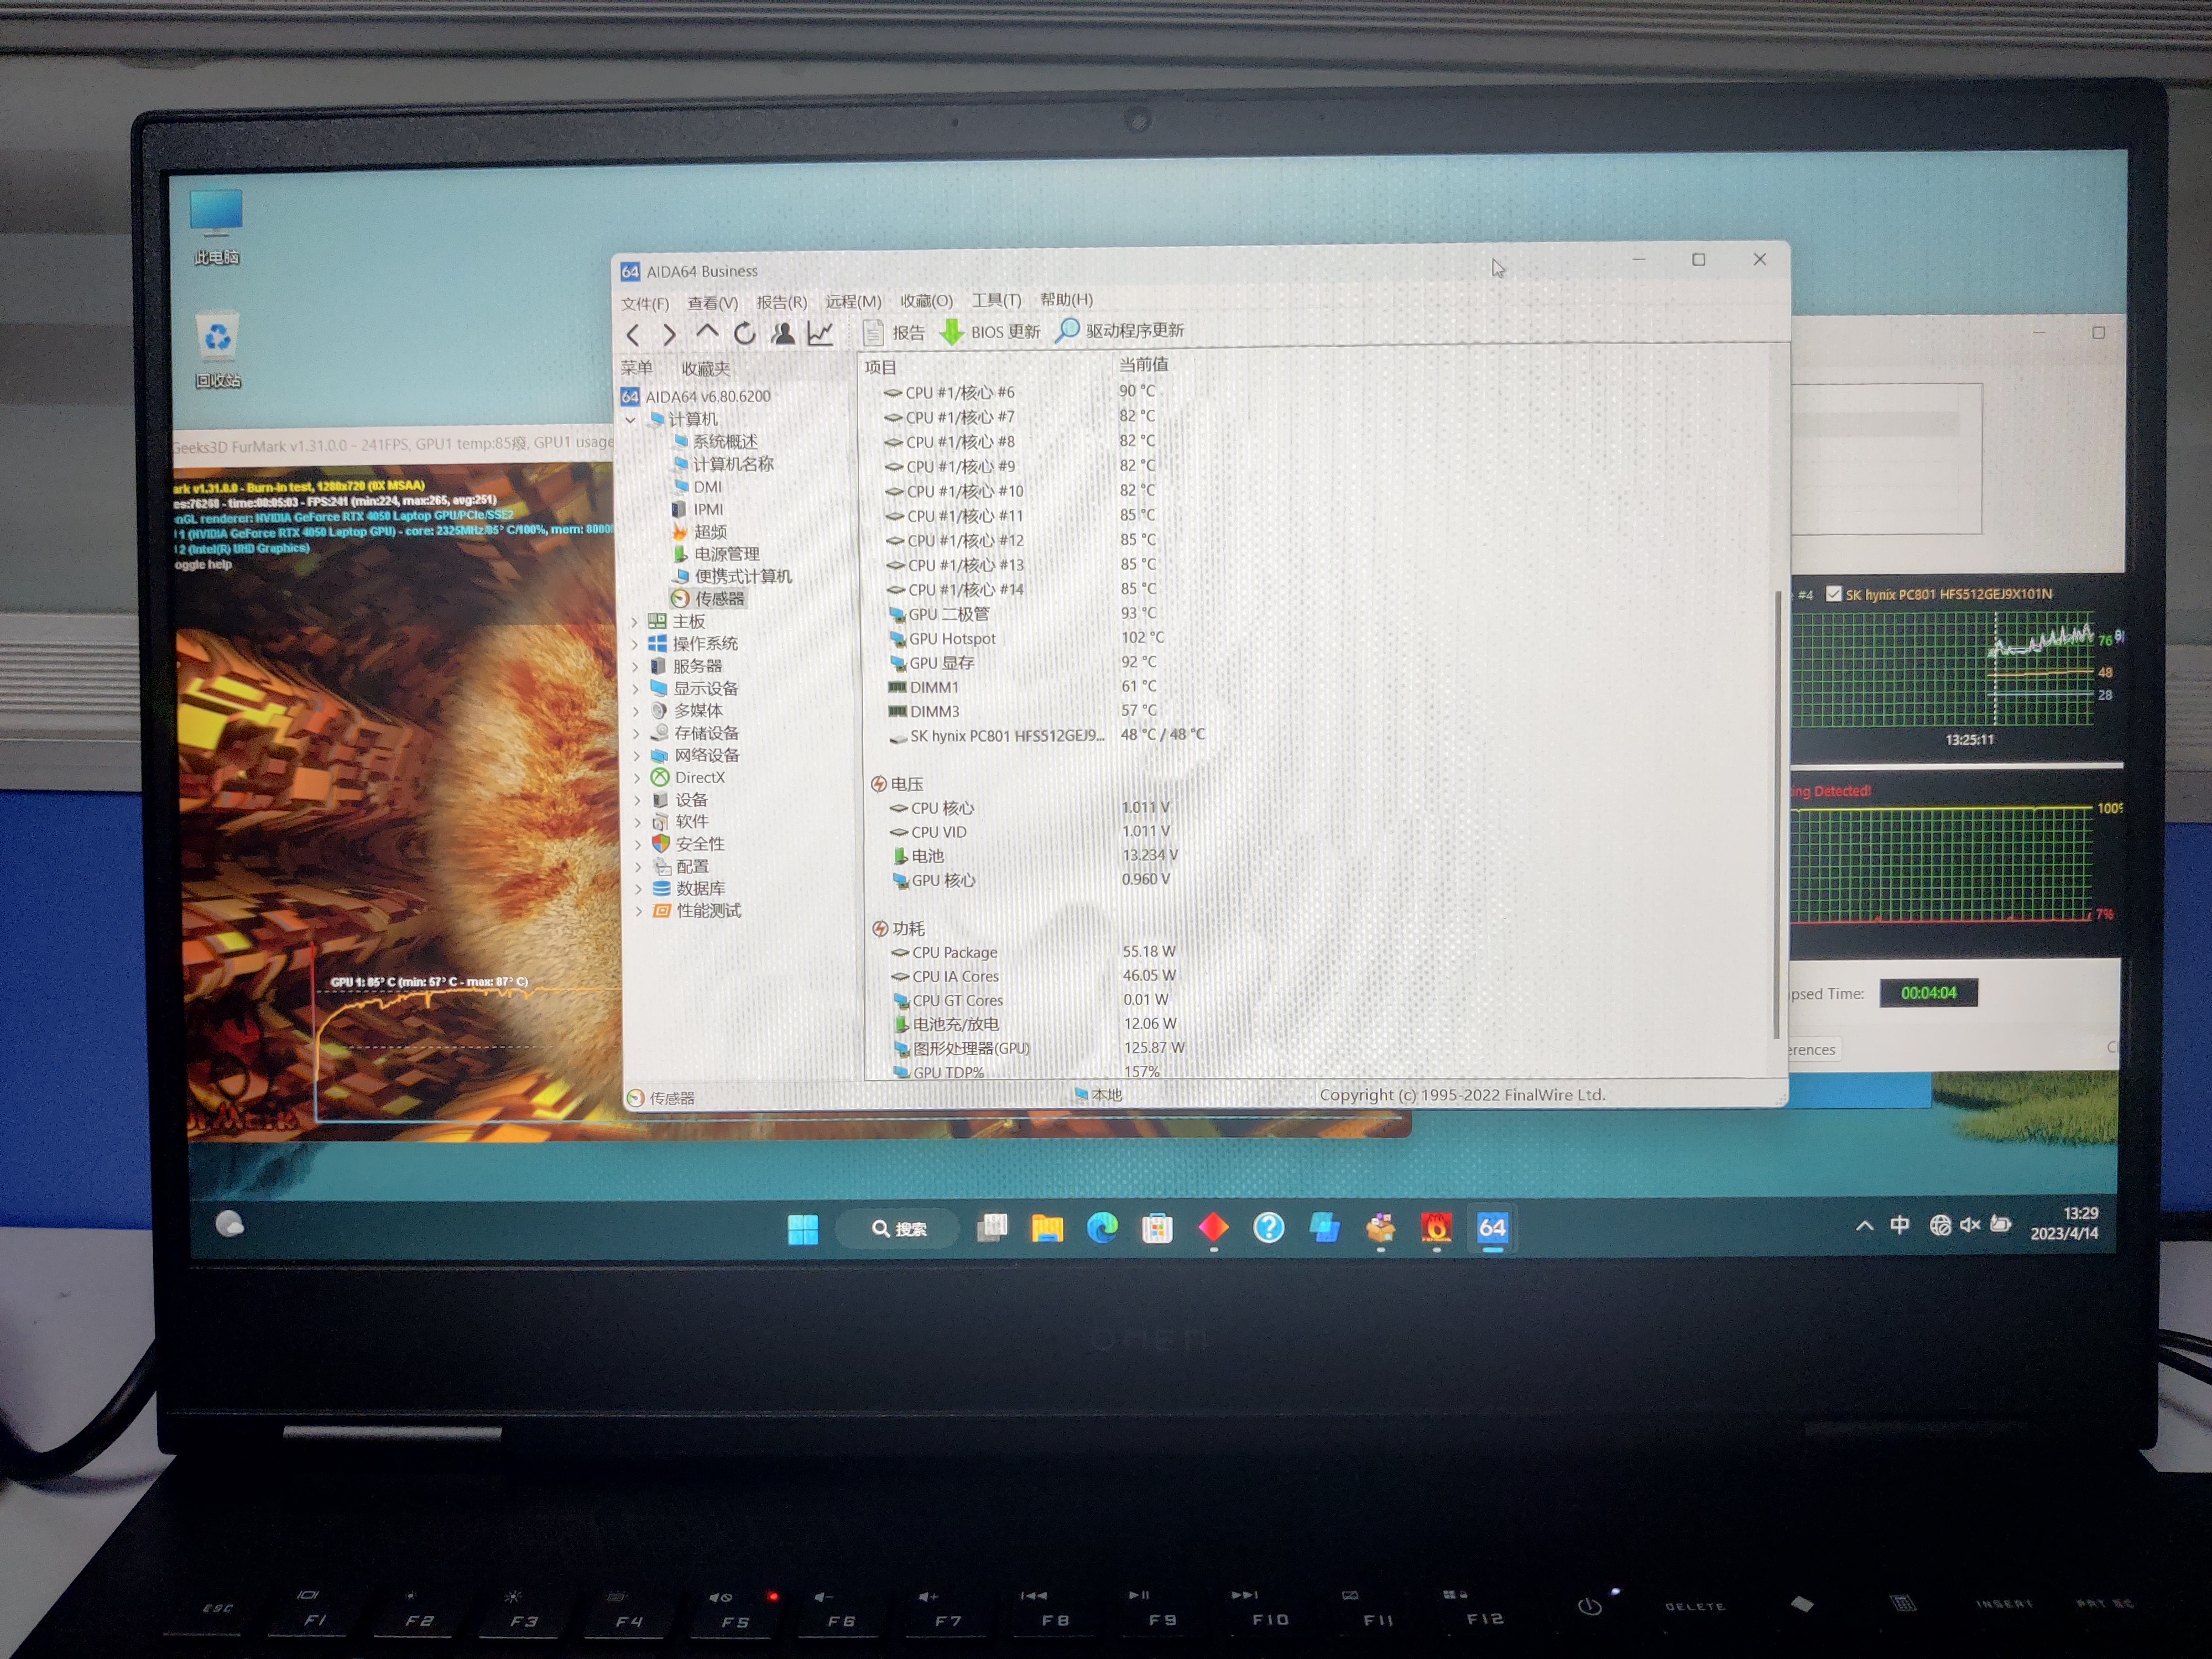
Task: Open the Get Help taskbar icon
Action: point(1269,1227)
